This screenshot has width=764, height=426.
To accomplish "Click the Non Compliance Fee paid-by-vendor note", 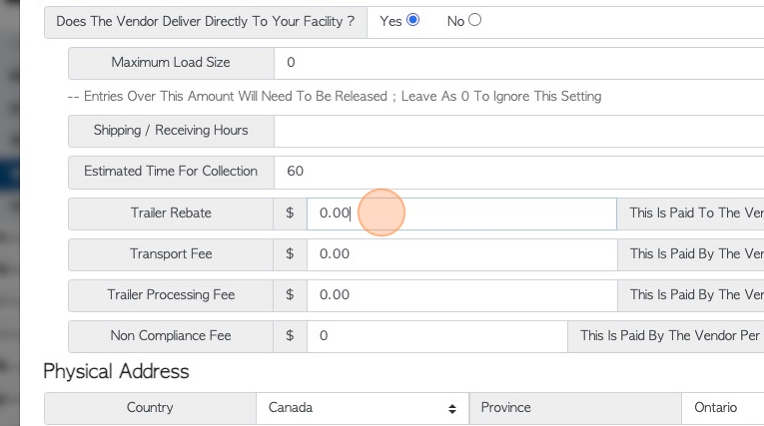I will 666,336.
